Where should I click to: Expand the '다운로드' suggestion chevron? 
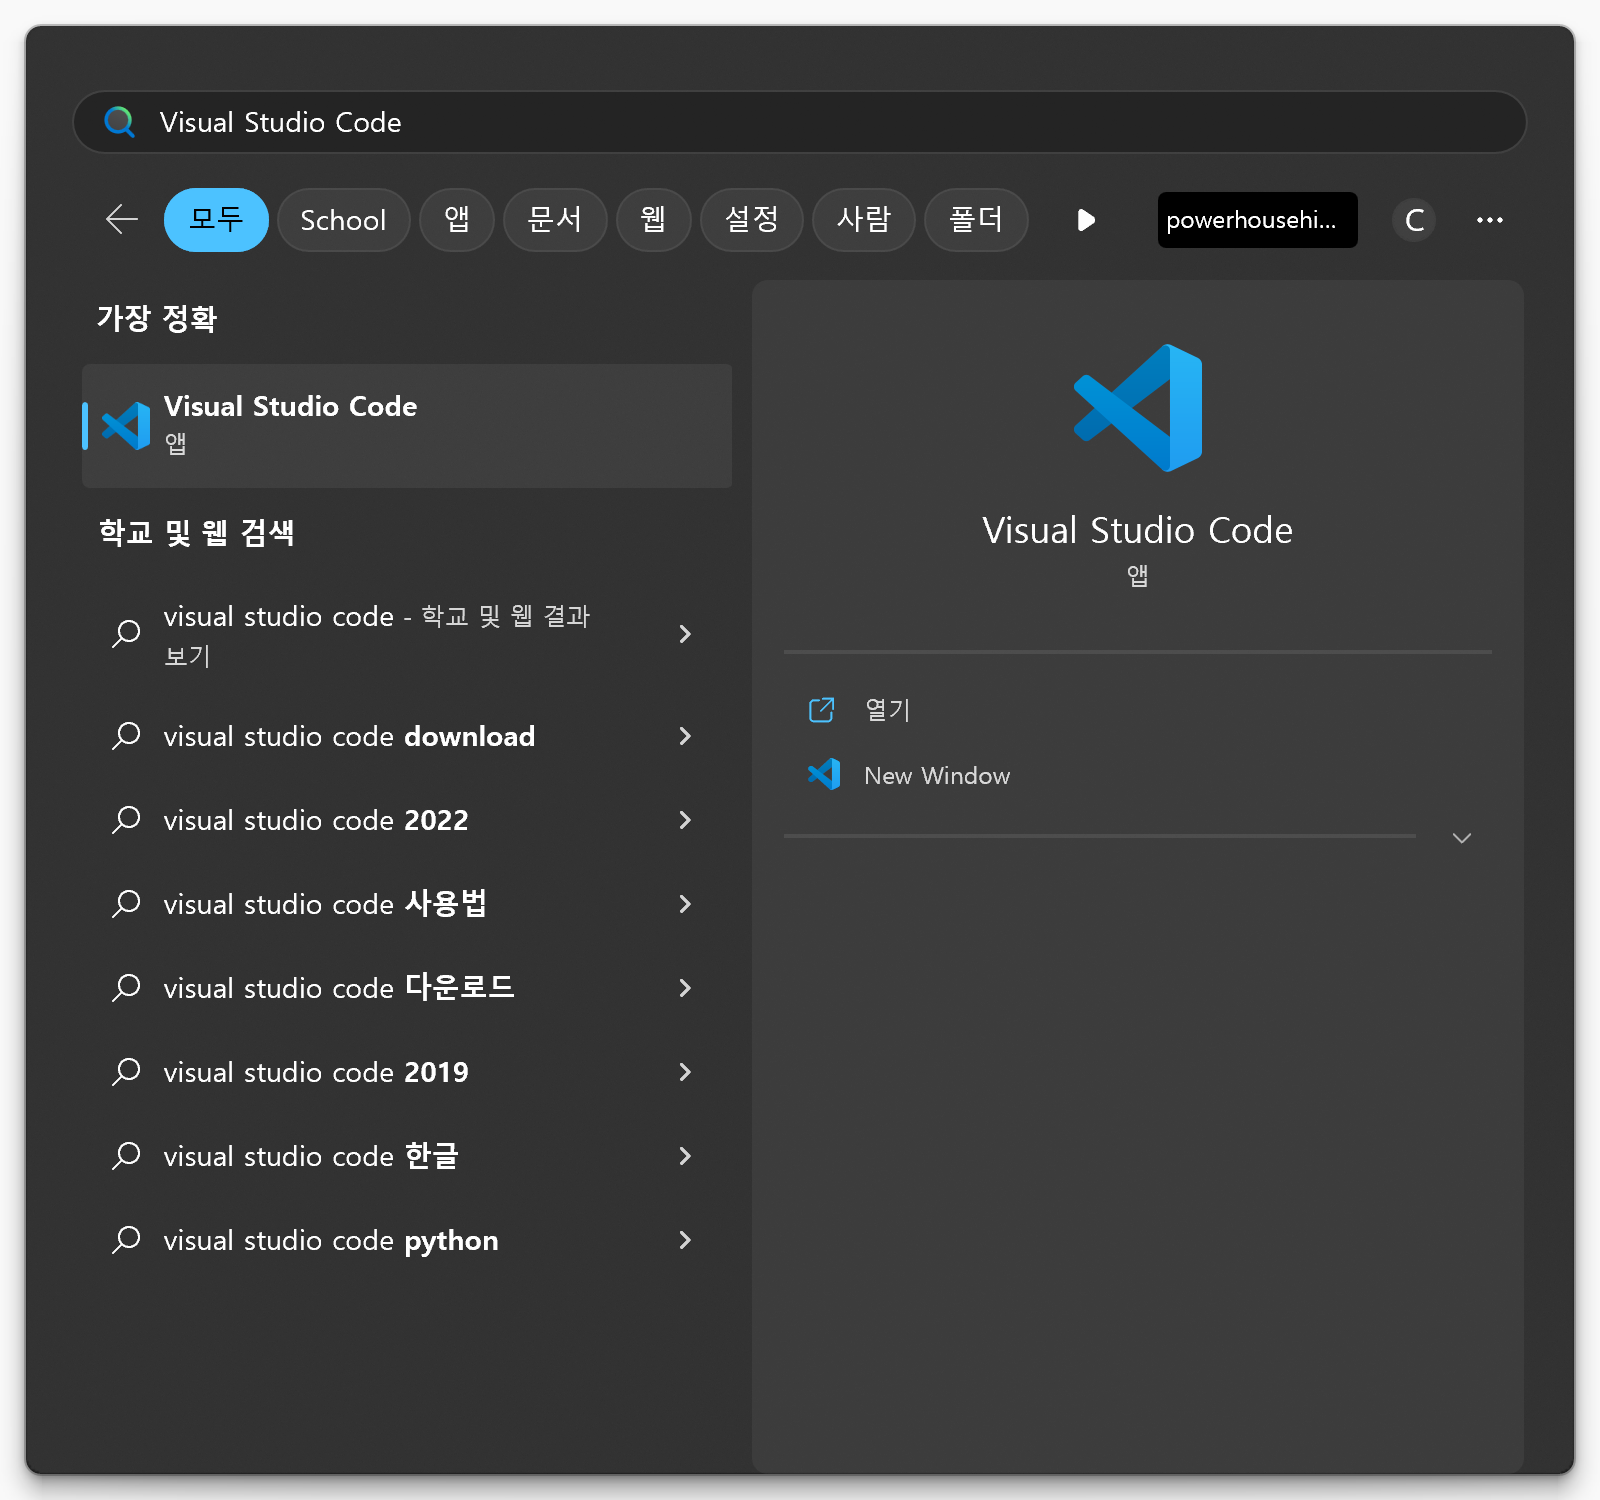685,988
